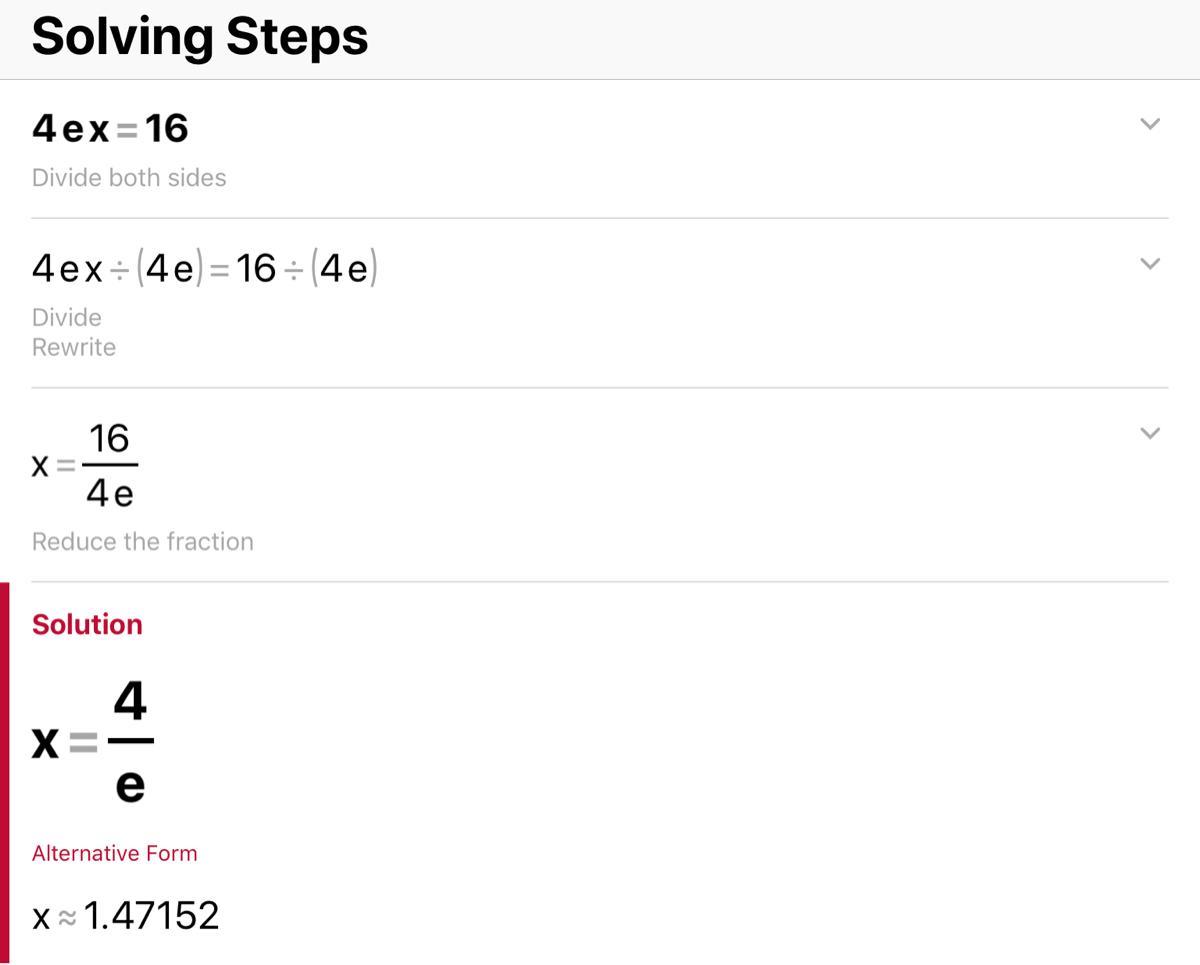
Task: Click the "Alternative Form" label
Action: pyautogui.click(x=115, y=854)
